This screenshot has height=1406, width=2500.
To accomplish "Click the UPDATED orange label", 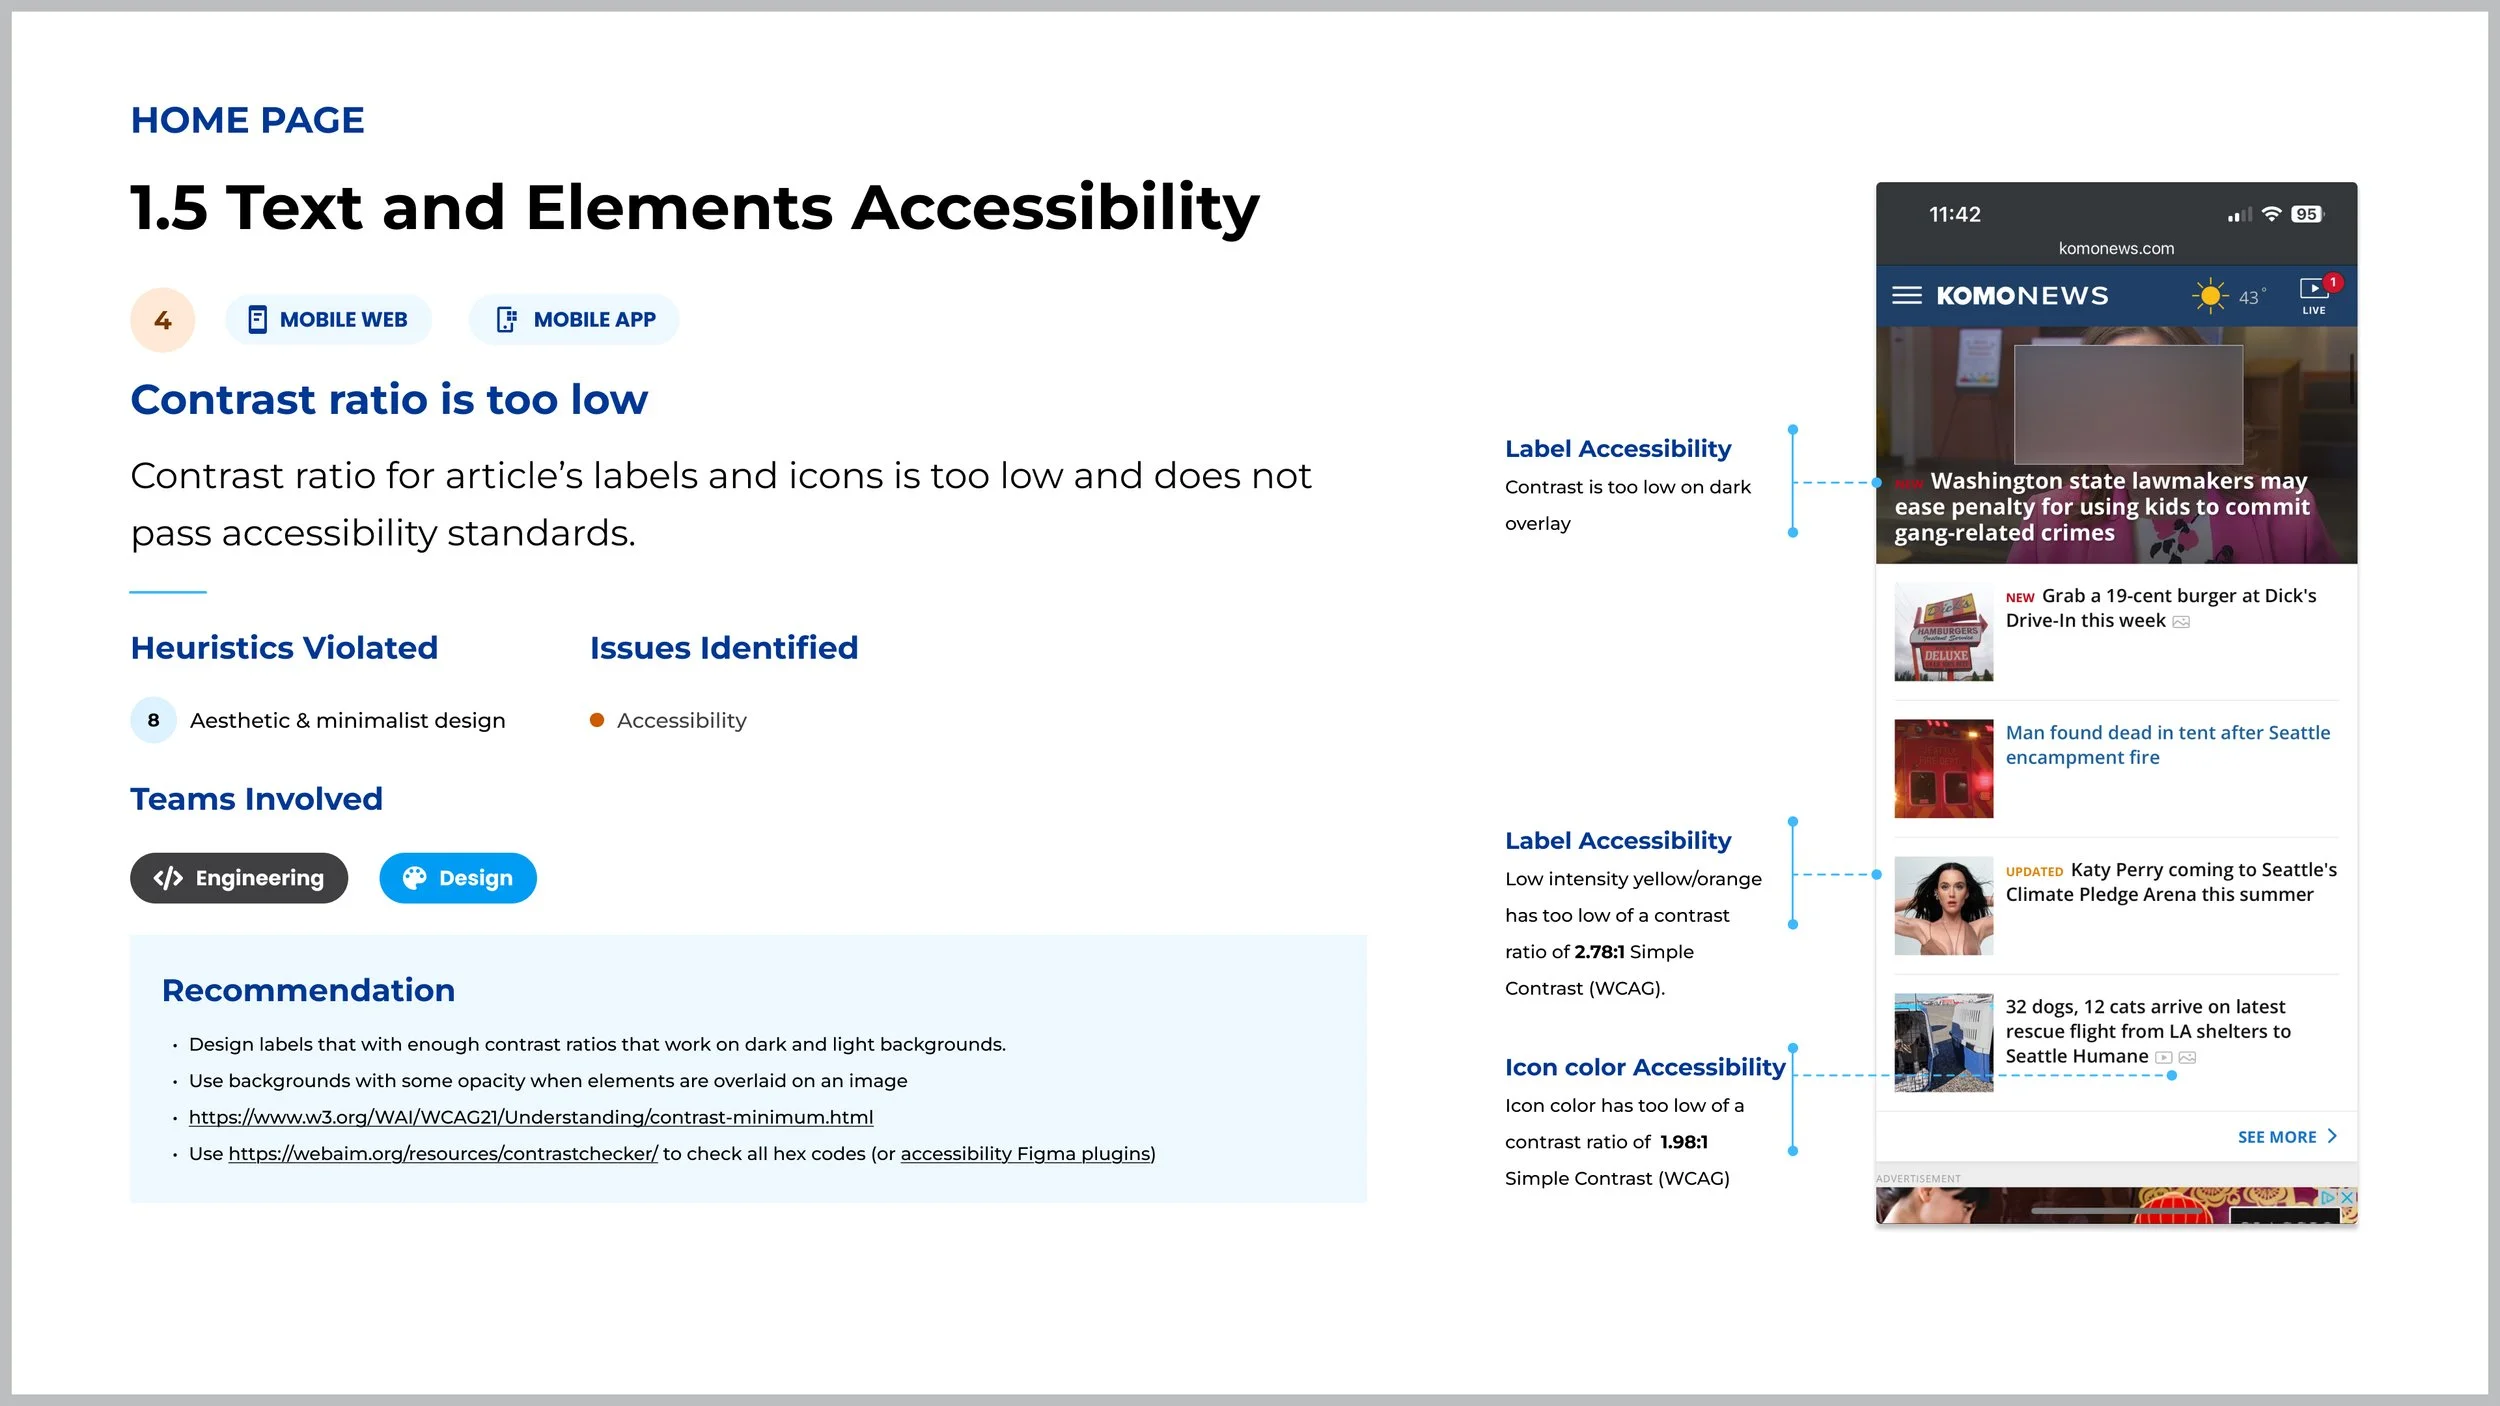I will coord(2034,872).
